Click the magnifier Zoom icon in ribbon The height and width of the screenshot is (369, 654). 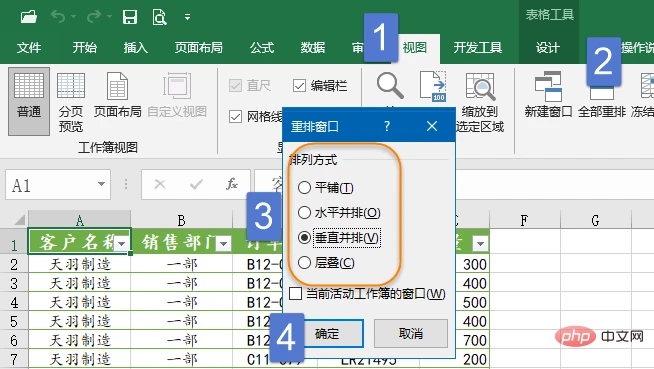click(x=390, y=85)
